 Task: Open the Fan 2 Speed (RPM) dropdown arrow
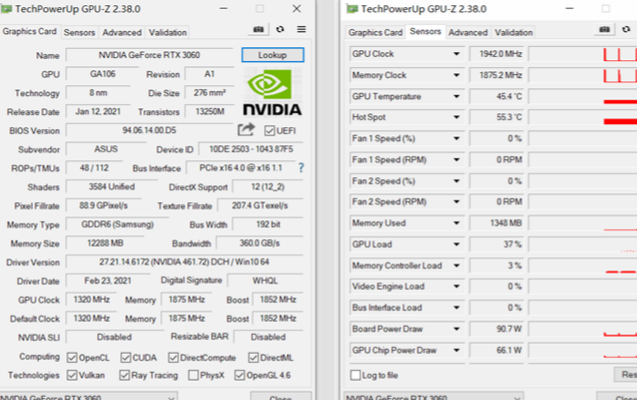click(457, 202)
